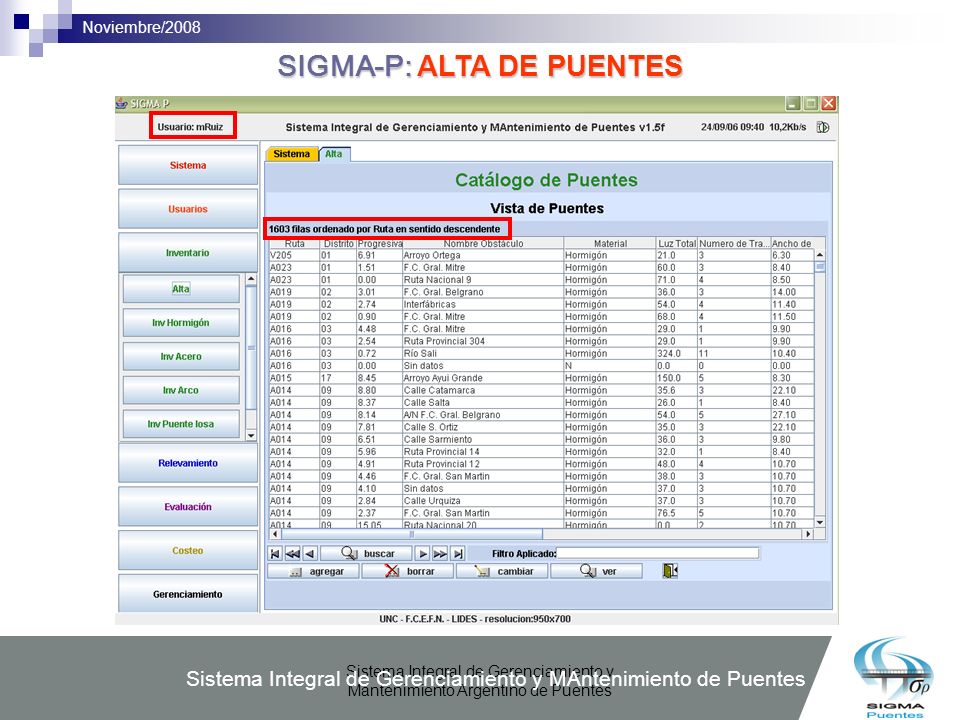
Task: Click the Filtro Aplicado field
Action: tap(658, 553)
